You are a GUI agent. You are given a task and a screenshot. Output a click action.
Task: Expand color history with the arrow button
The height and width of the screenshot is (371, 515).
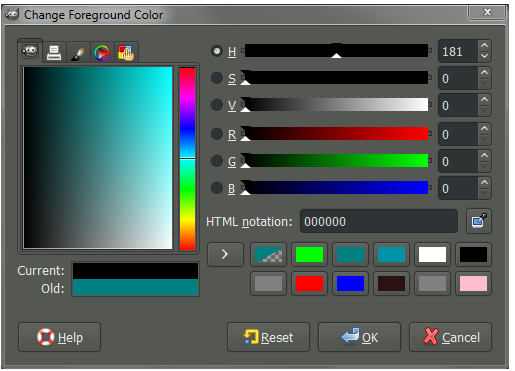point(225,254)
